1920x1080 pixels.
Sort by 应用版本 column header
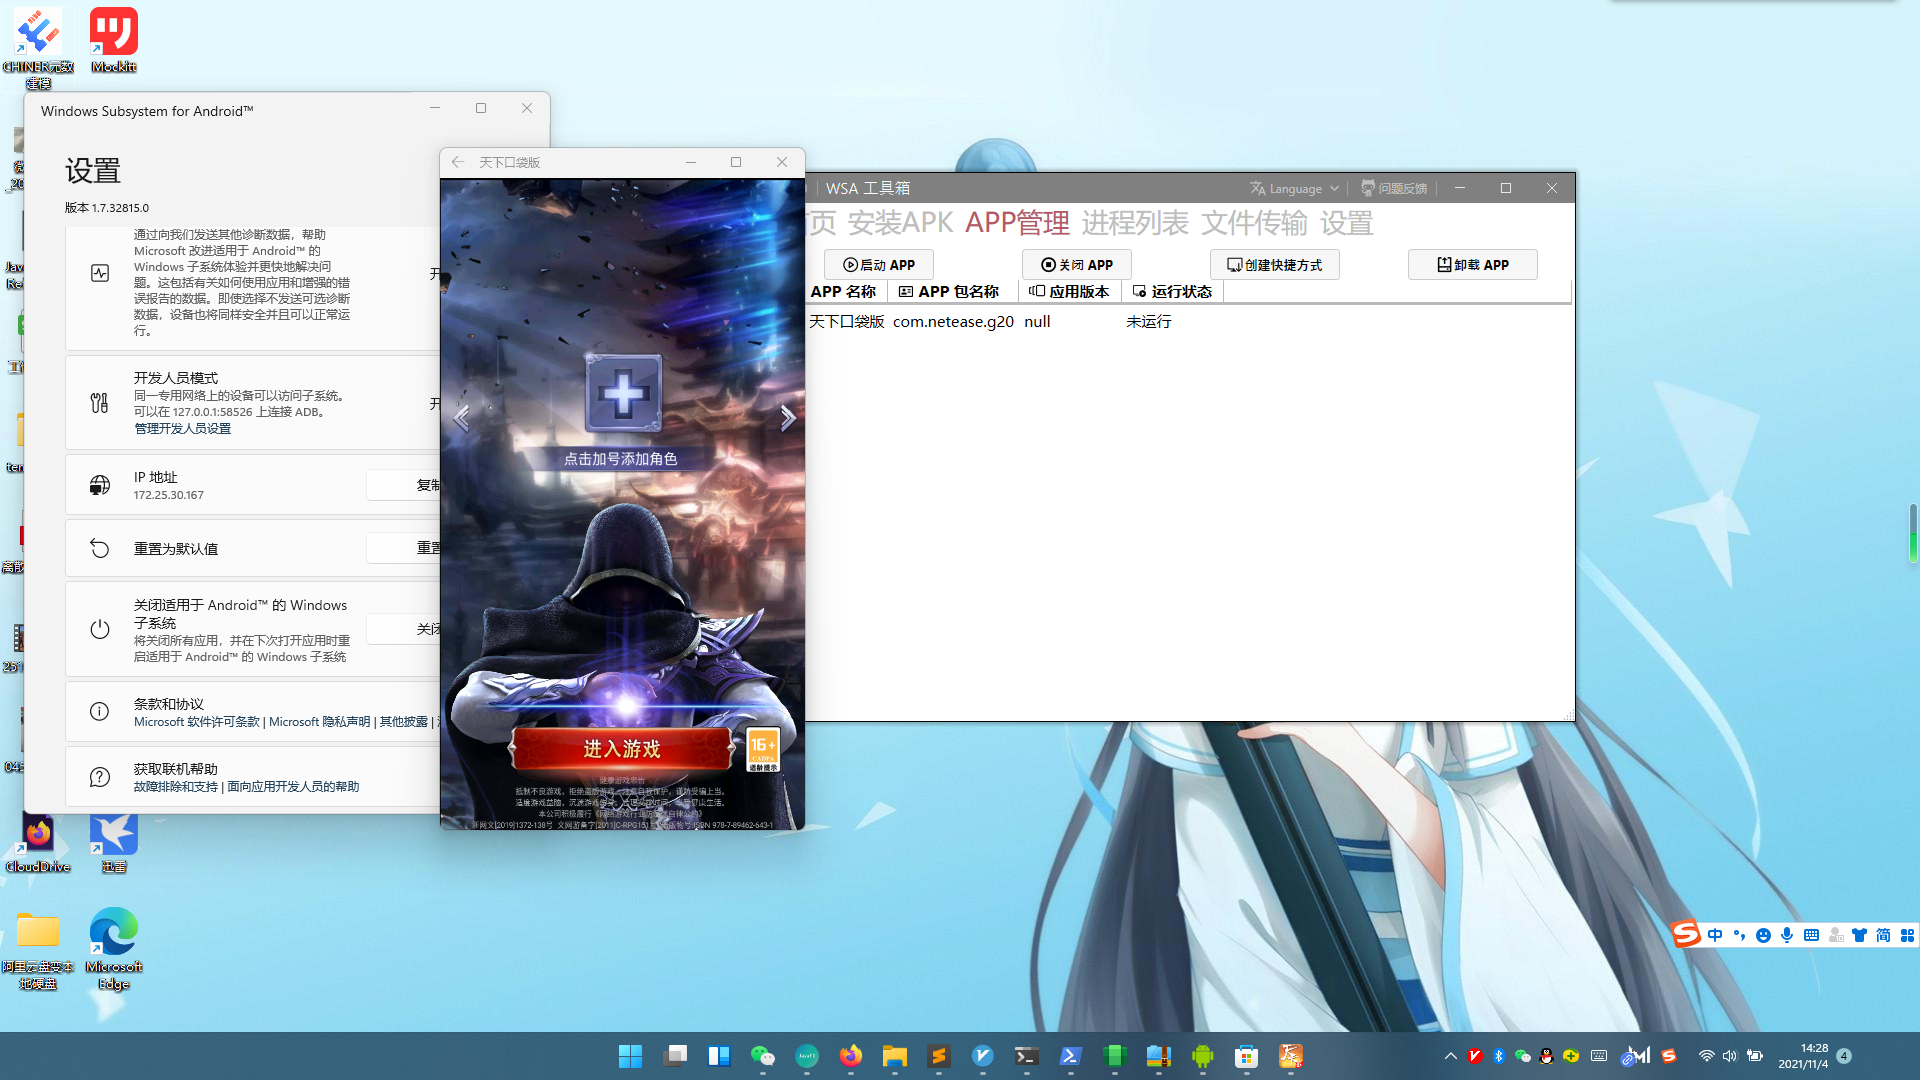pyautogui.click(x=1069, y=292)
